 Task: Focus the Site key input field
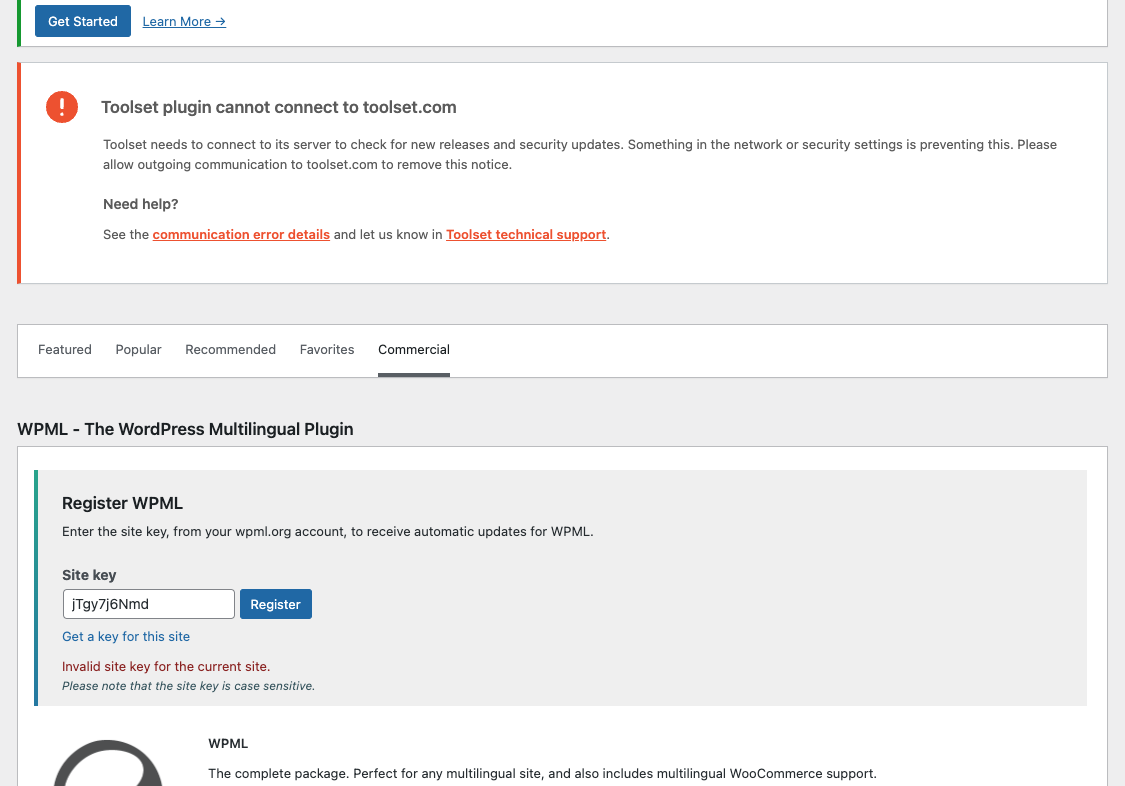[x=149, y=604]
